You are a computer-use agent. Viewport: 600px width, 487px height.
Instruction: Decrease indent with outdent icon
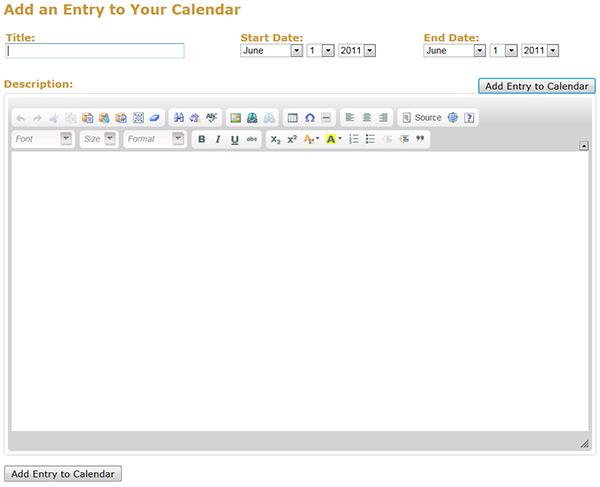pyautogui.click(x=387, y=139)
